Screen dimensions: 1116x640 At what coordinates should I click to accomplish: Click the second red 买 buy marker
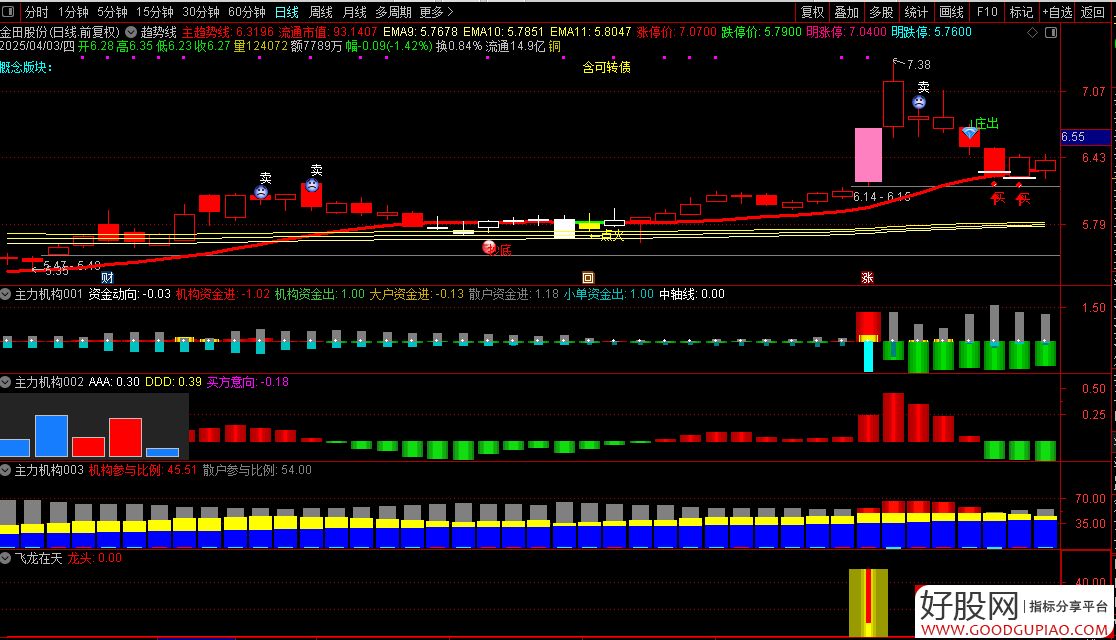tap(1023, 198)
